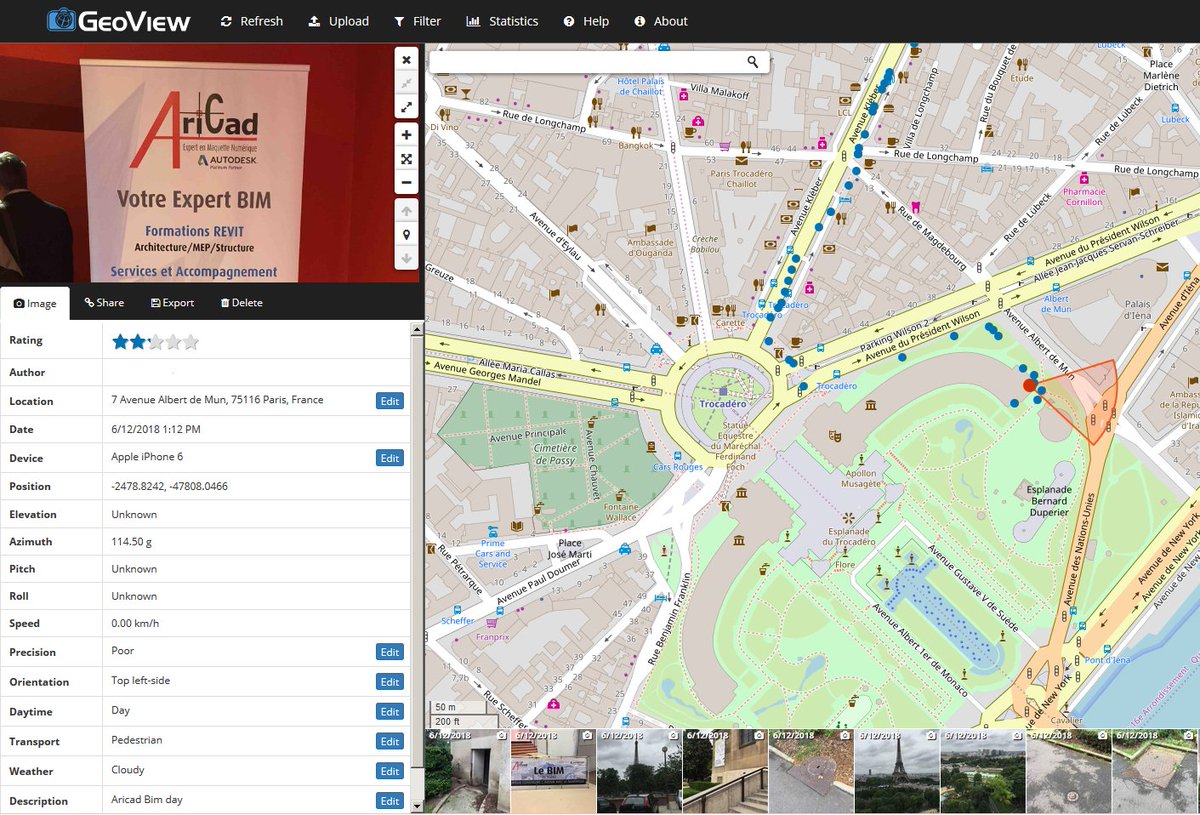This screenshot has width=1200, height=815.
Task: Open the 'Le BIM' banner thumbnail
Action: coord(553,770)
